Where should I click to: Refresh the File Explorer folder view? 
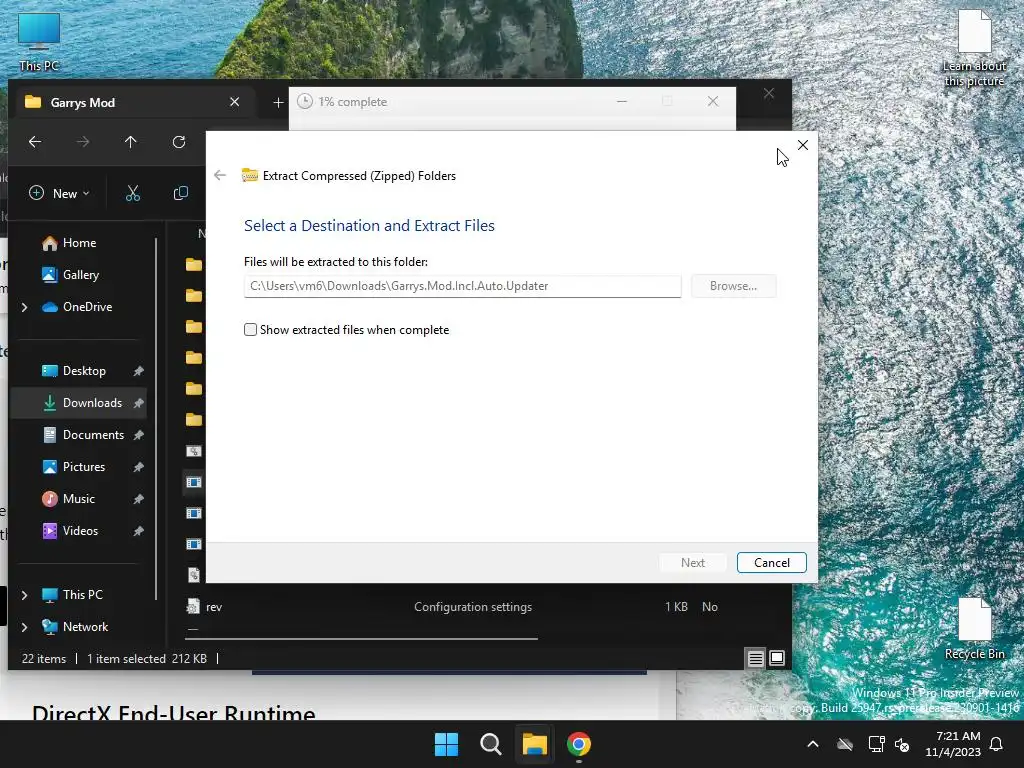[179, 142]
